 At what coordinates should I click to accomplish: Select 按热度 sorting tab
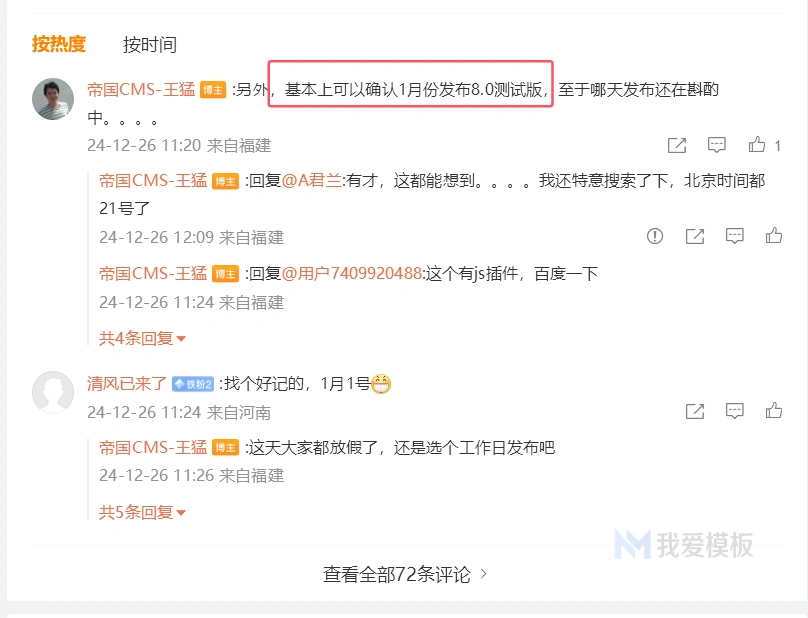(x=59, y=44)
